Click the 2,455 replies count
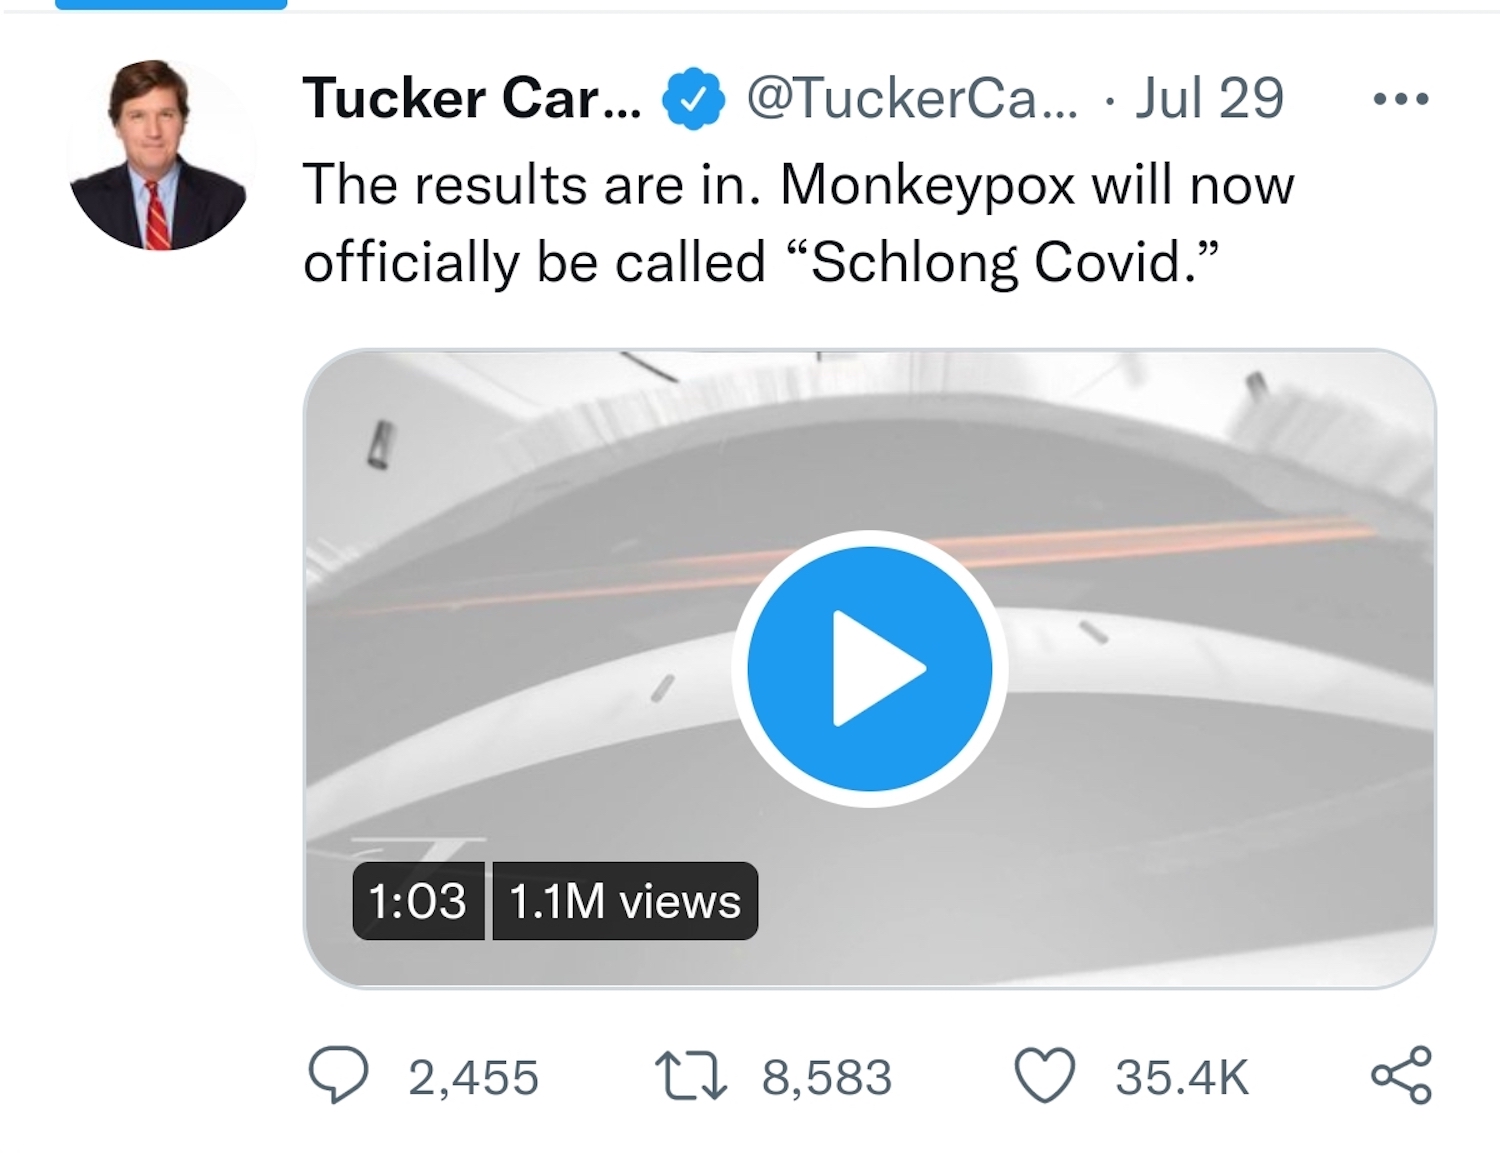Image resolution: width=1500 pixels, height=1153 pixels. pos(473,1078)
